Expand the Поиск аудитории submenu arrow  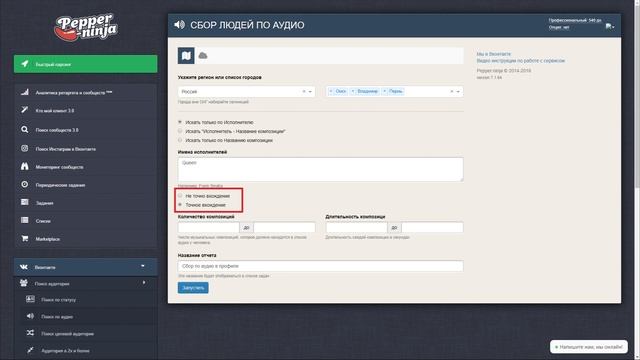(144, 282)
